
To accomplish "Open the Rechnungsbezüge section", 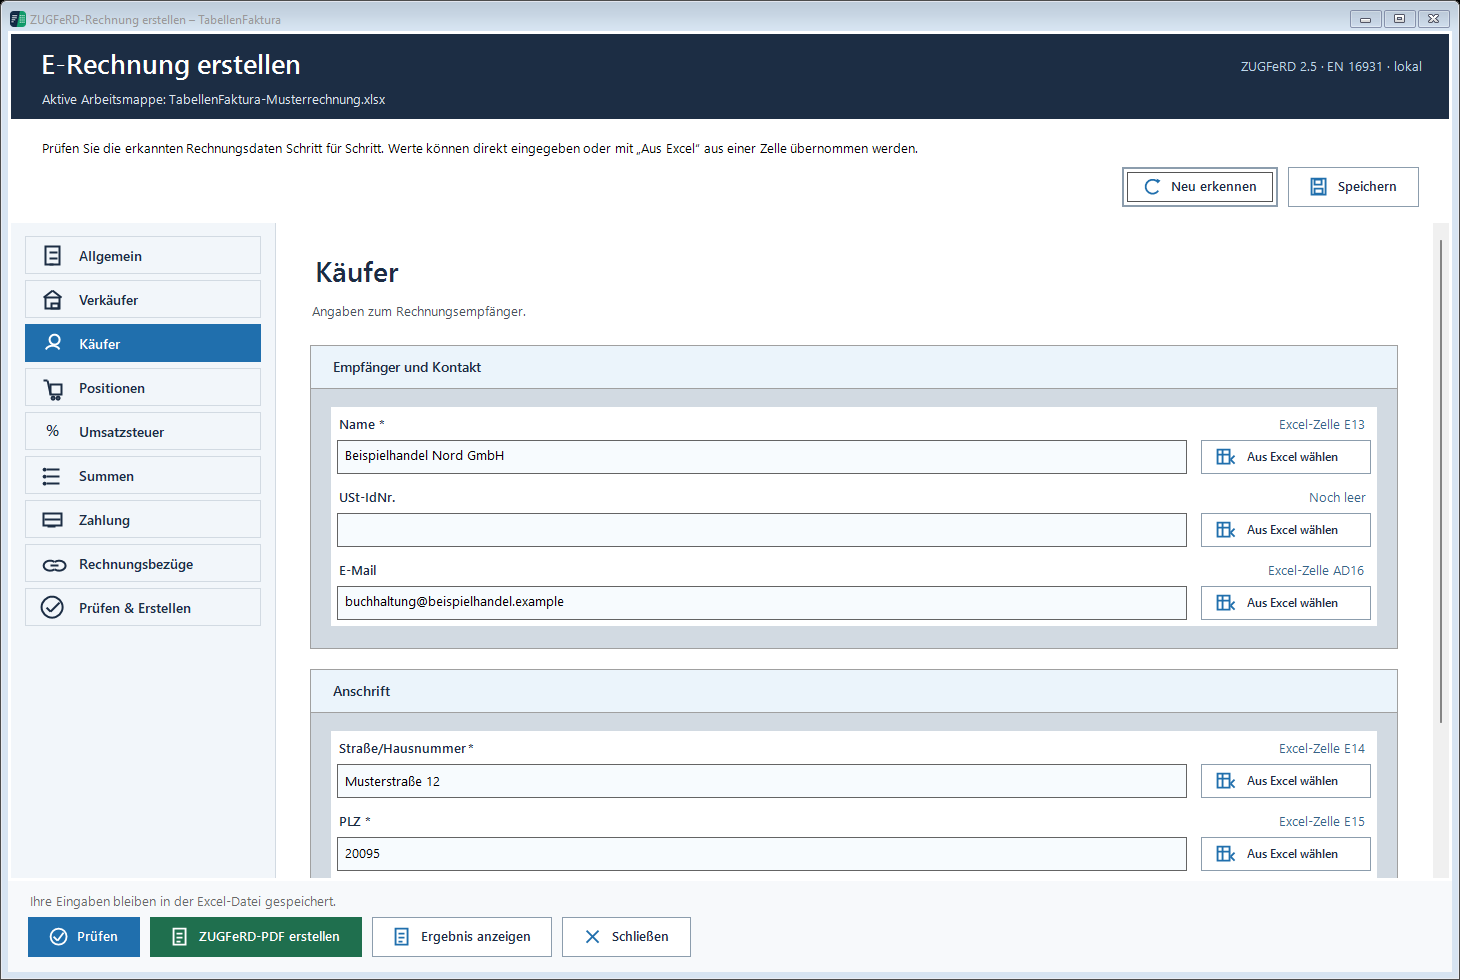I will [x=143, y=563].
